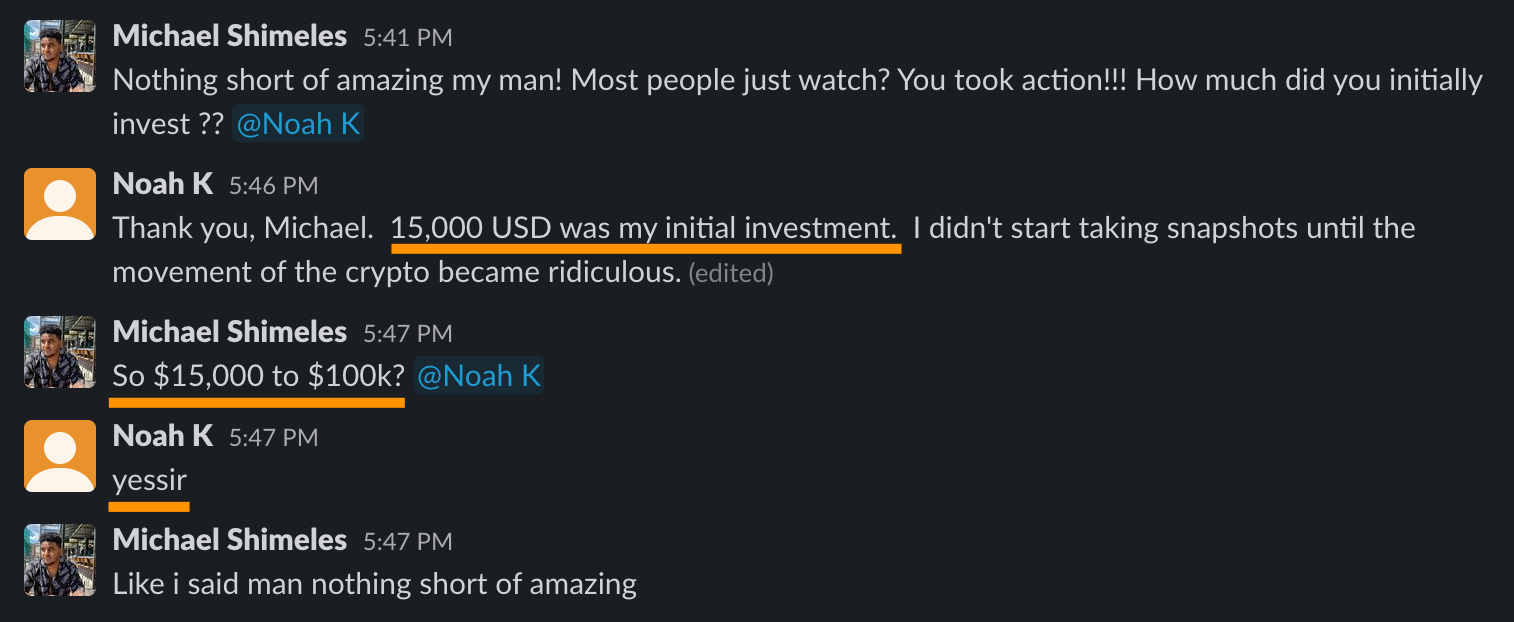Click Noah K's avatar on the 5:46 PM message

[59, 204]
